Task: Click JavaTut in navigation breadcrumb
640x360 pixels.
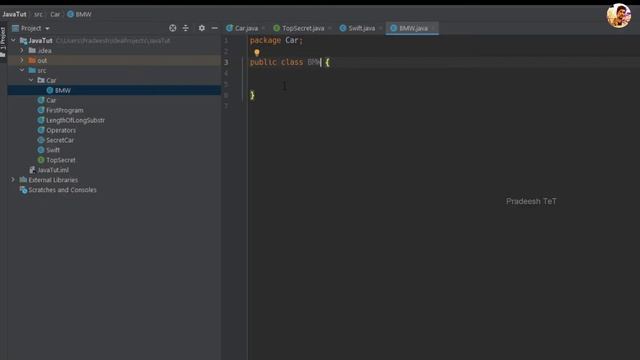Action: pos(14,14)
